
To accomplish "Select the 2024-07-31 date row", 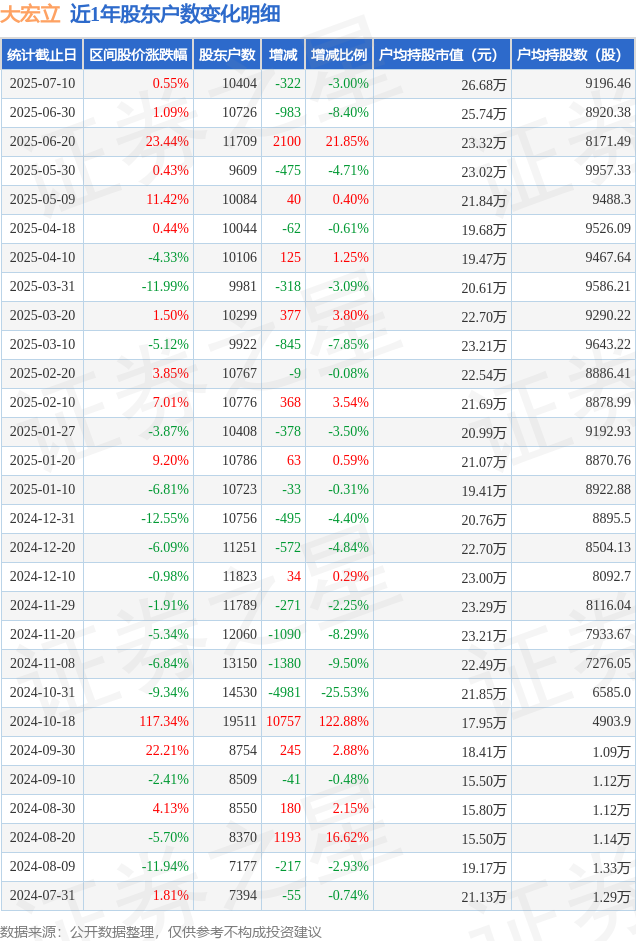I will pyautogui.click(x=318, y=895).
